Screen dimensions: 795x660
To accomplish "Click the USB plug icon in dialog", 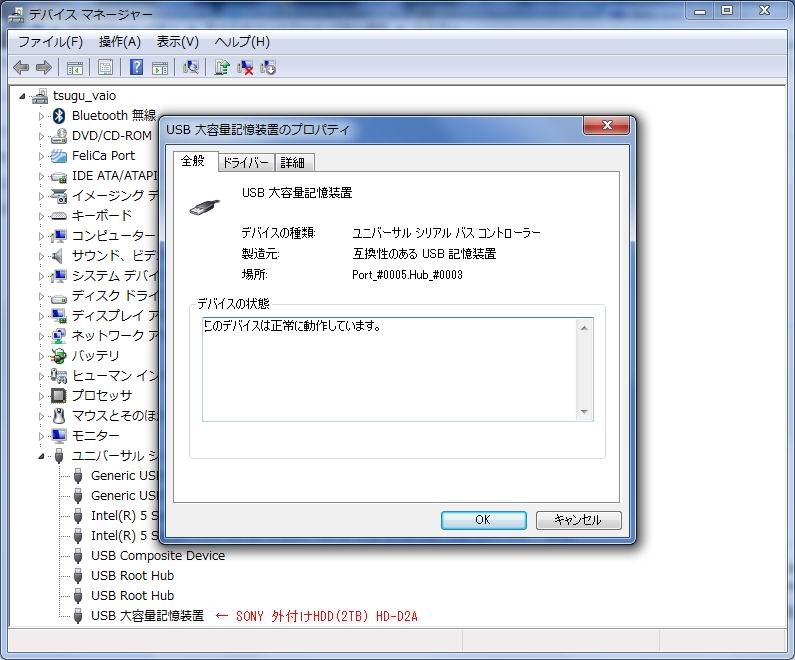I will point(205,207).
